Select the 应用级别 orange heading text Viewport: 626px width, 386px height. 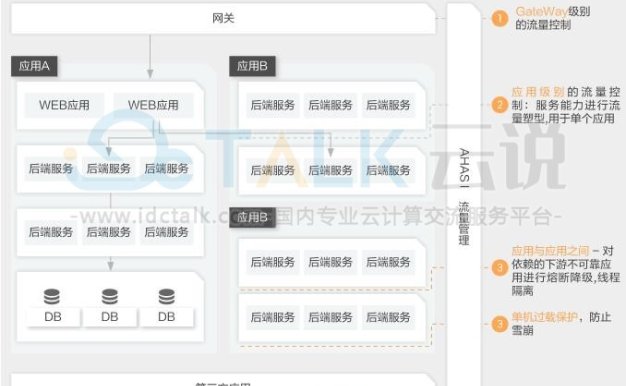[x=537, y=92]
